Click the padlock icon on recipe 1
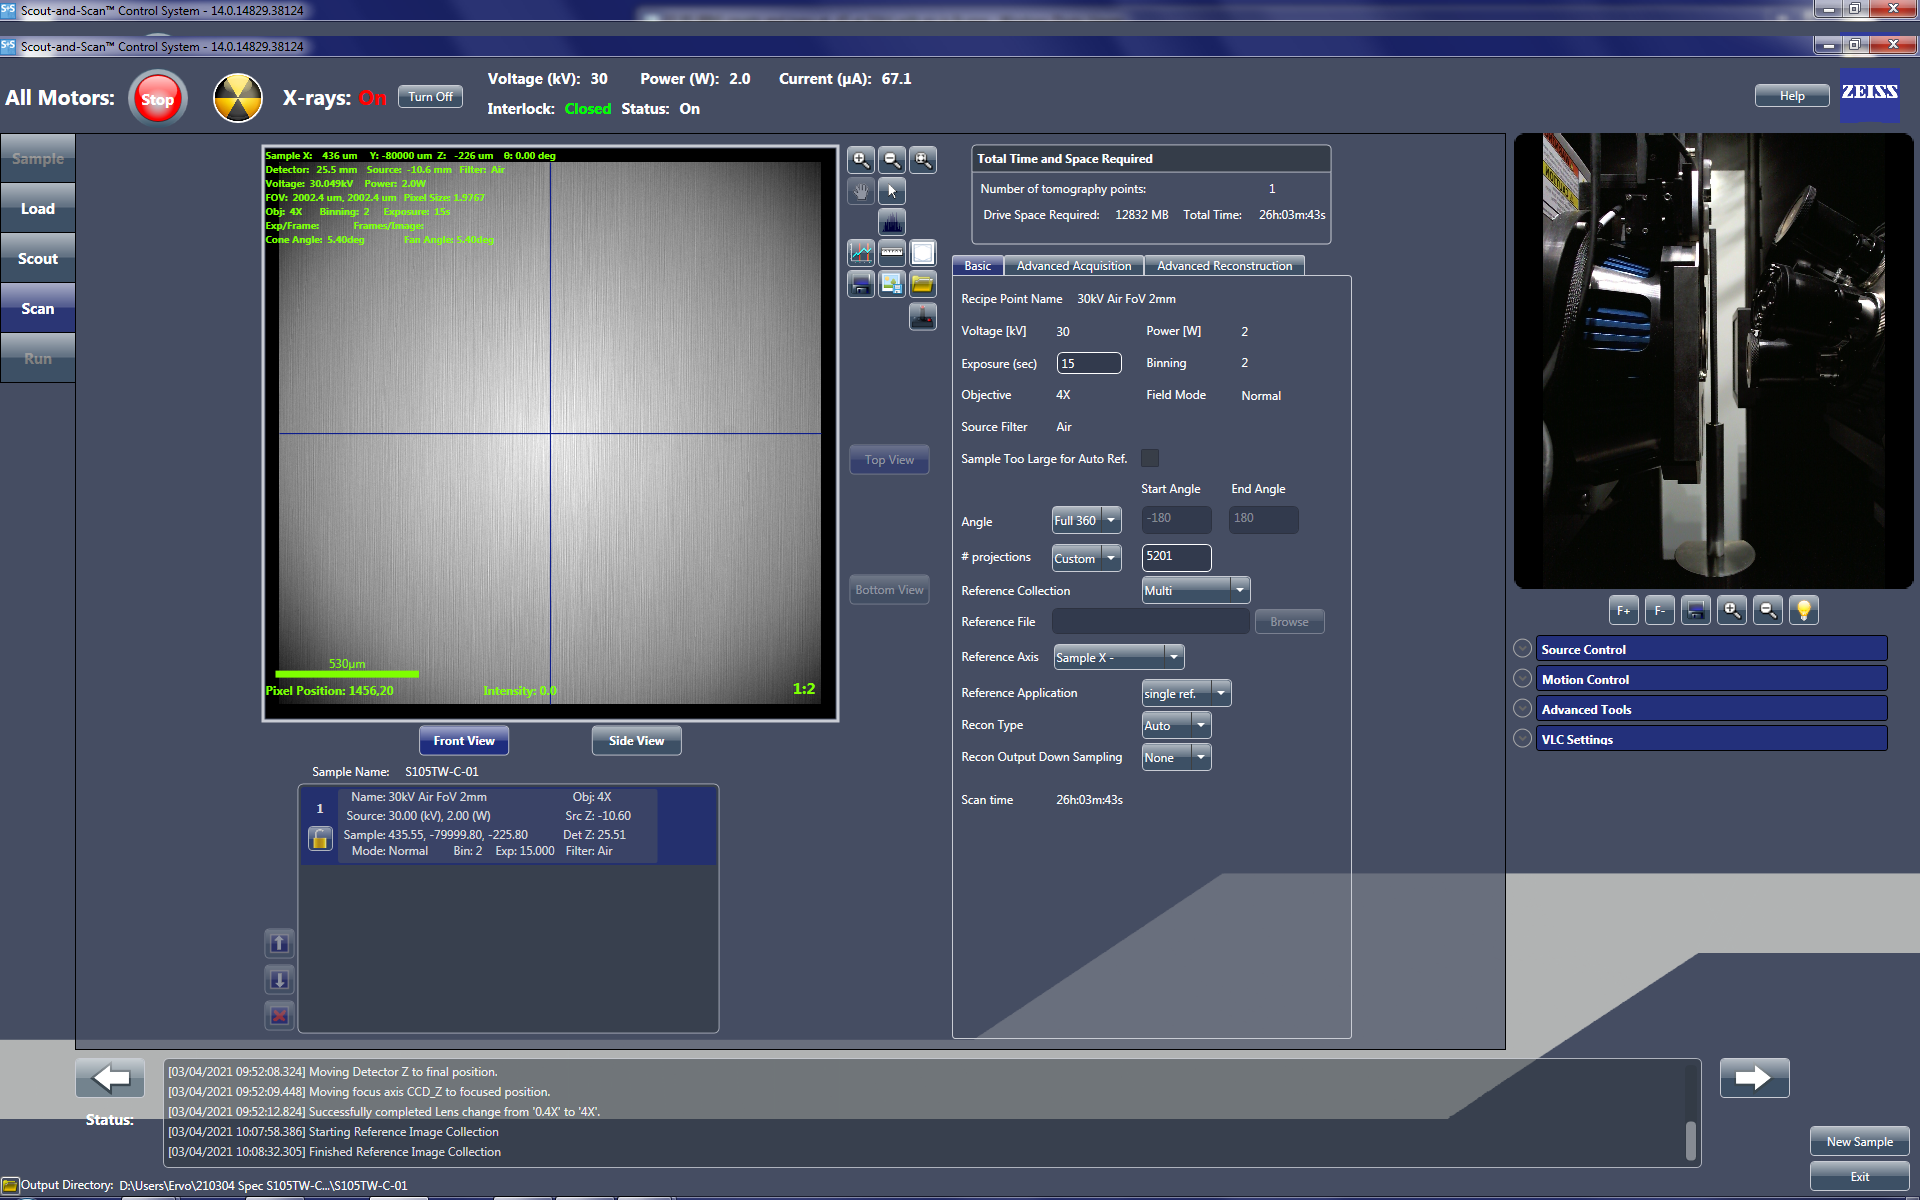 coord(320,839)
